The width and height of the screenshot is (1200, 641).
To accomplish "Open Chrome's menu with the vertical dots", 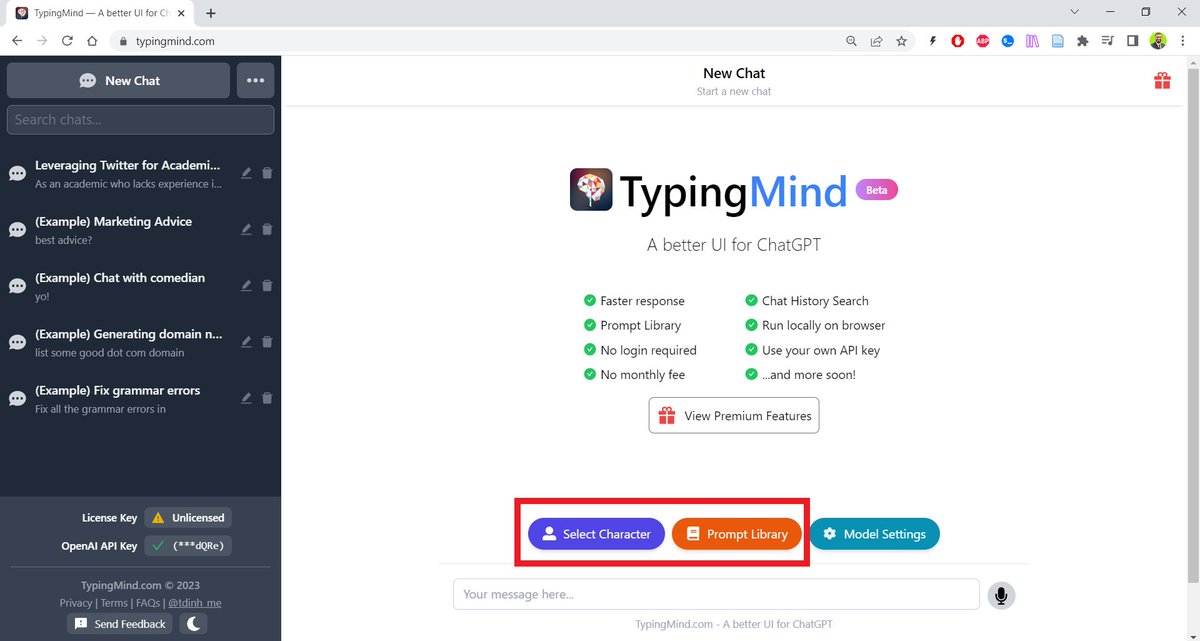I will tap(1182, 41).
